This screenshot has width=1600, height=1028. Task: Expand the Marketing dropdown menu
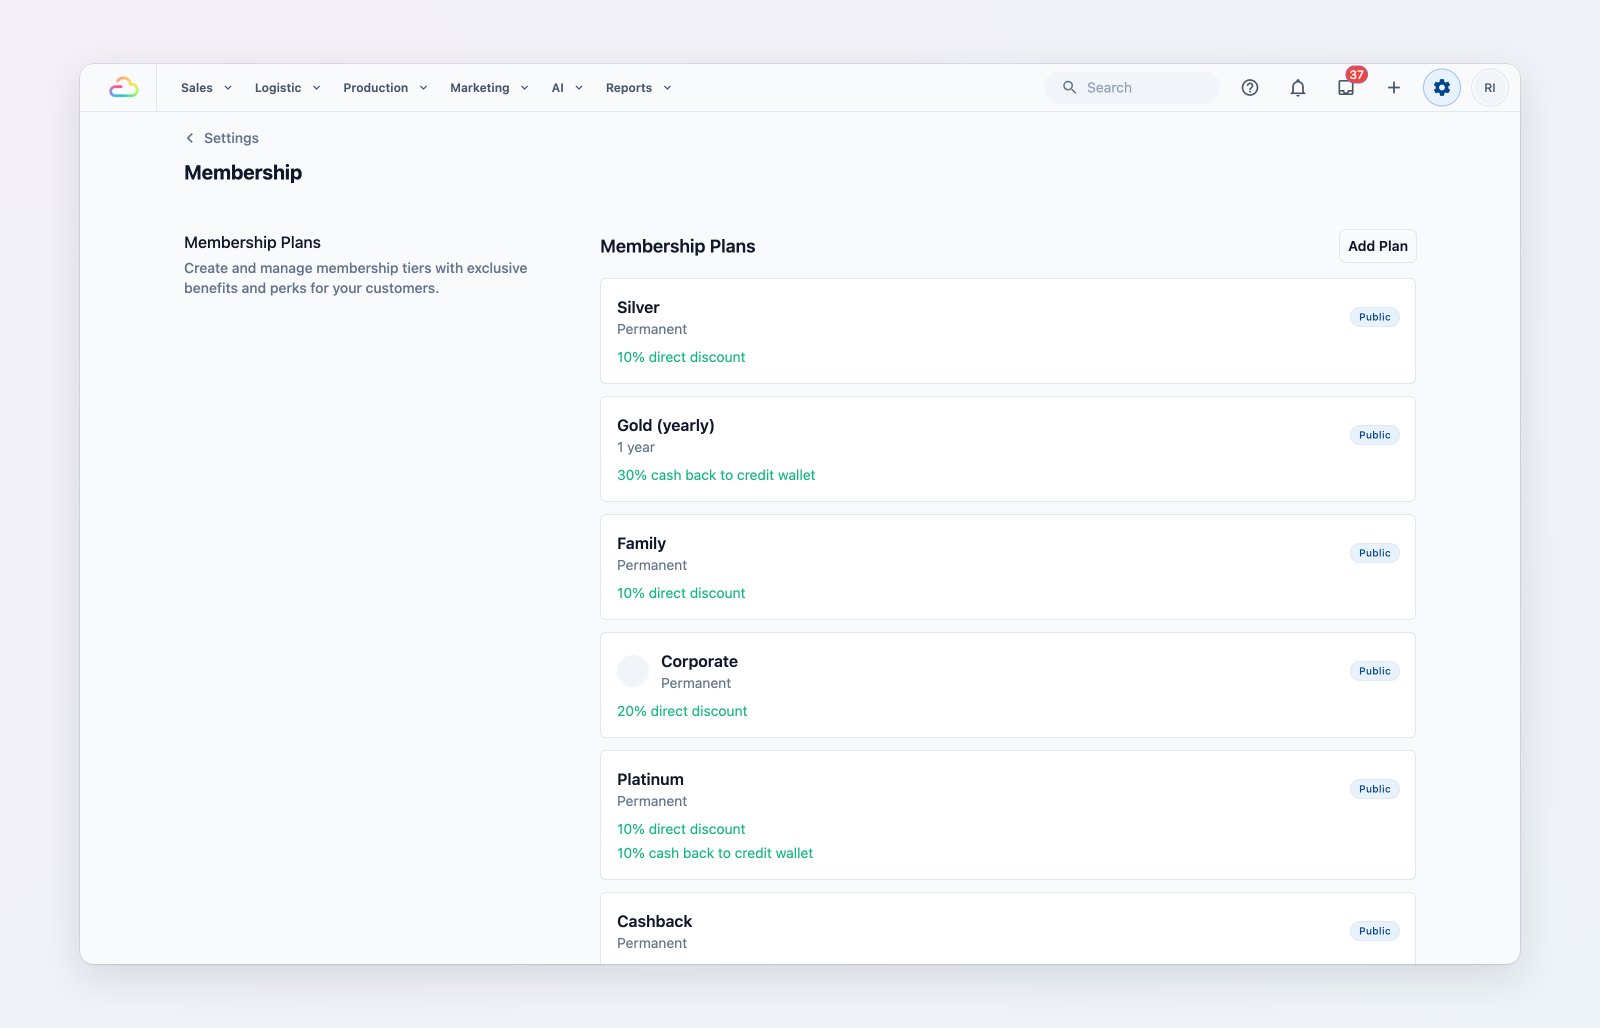(489, 88)
